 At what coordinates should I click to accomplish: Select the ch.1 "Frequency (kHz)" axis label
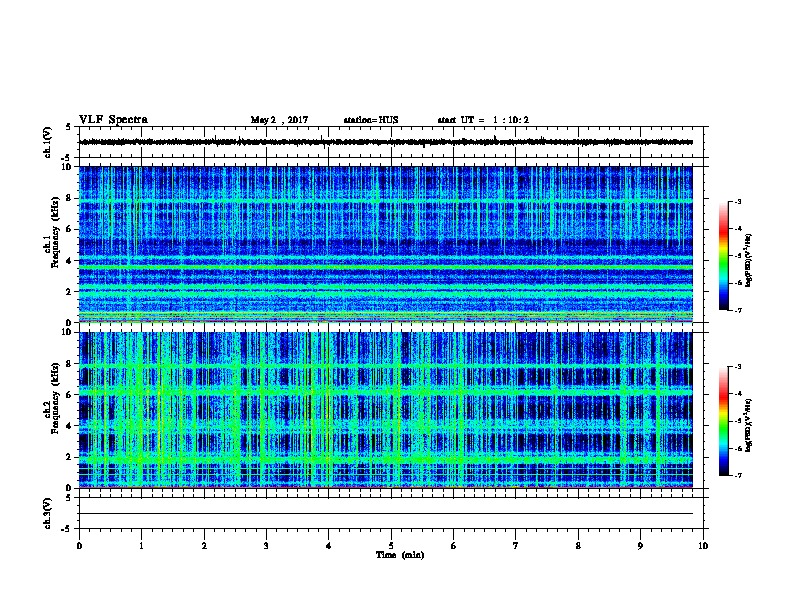(55, 232)
